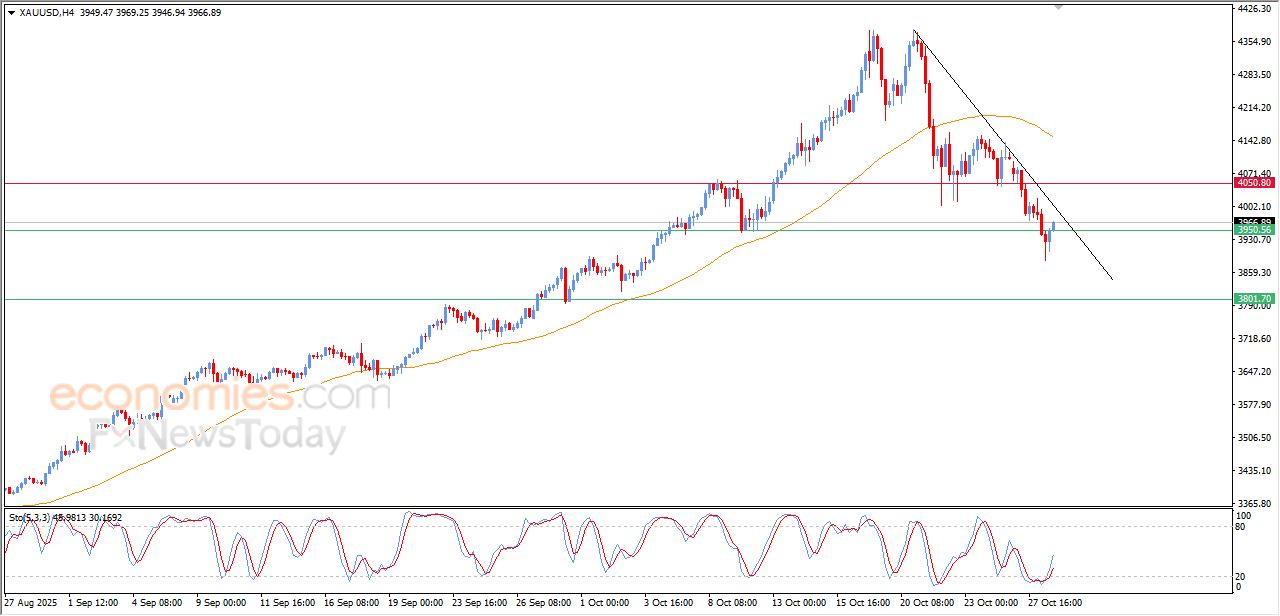Click the 3506.50 price axis value
This screenshot has width=1280, height=616.
pos(1253,437)
